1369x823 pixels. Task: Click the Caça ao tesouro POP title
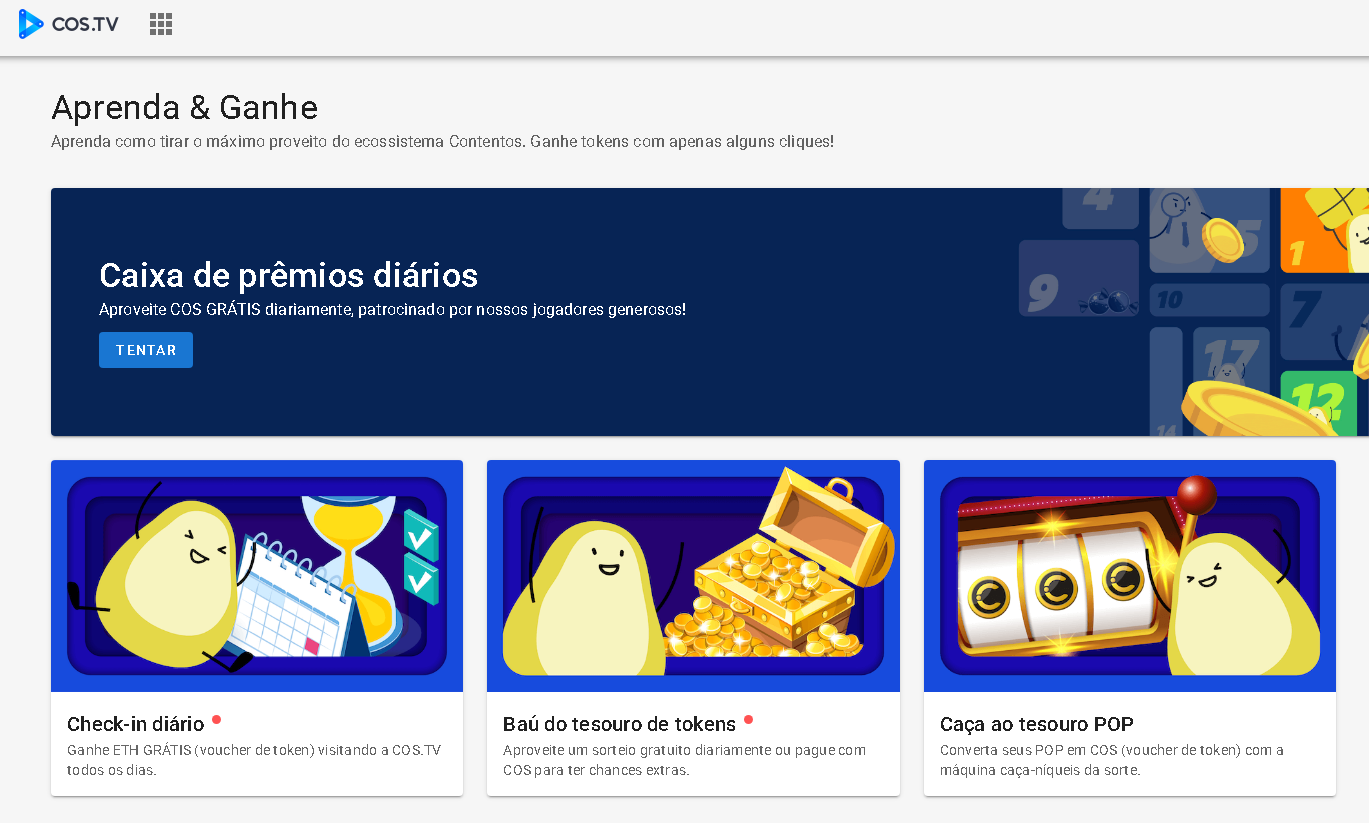(x=1037, y=724)
